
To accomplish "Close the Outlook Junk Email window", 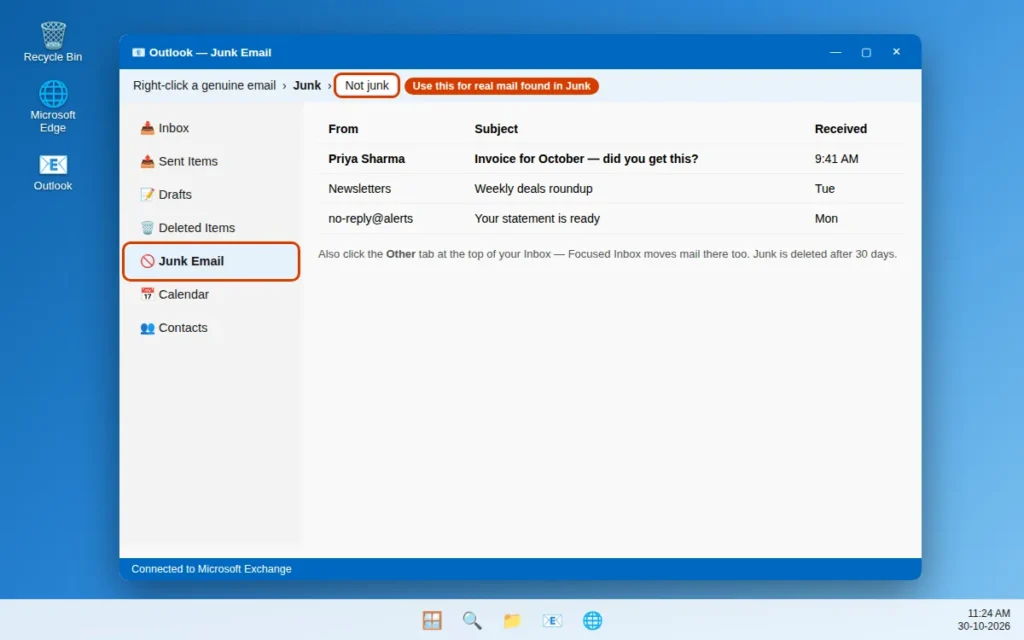I will [x=896, y=52].
